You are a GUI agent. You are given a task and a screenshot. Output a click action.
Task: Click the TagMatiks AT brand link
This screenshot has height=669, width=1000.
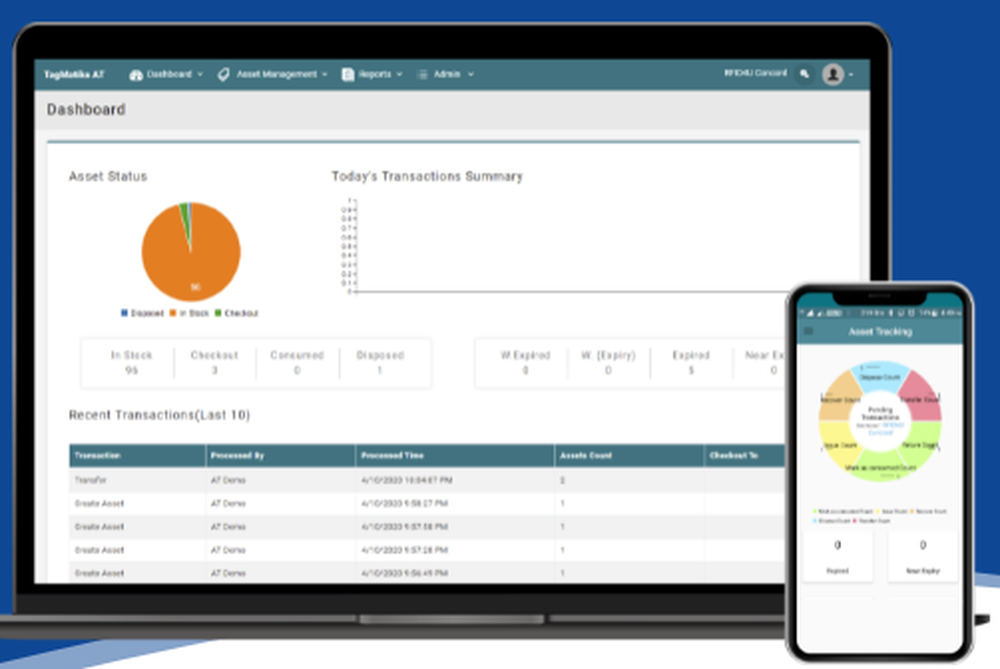(x=74, y=75)
